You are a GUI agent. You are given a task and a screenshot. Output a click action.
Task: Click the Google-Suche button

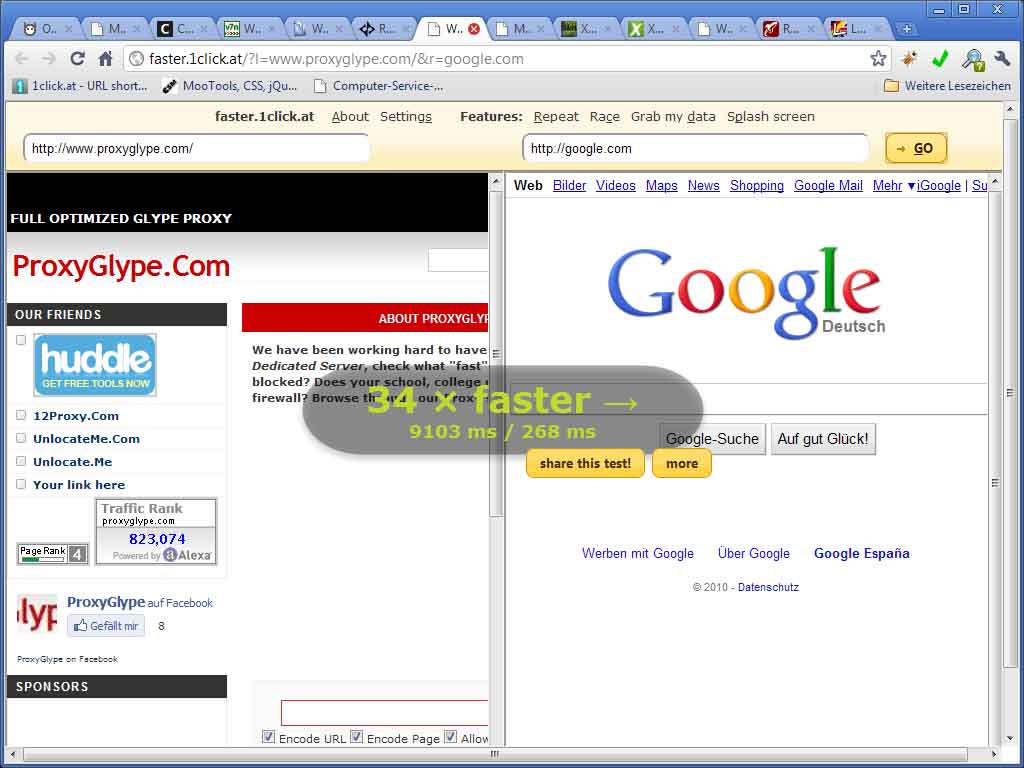coord(712,439)
